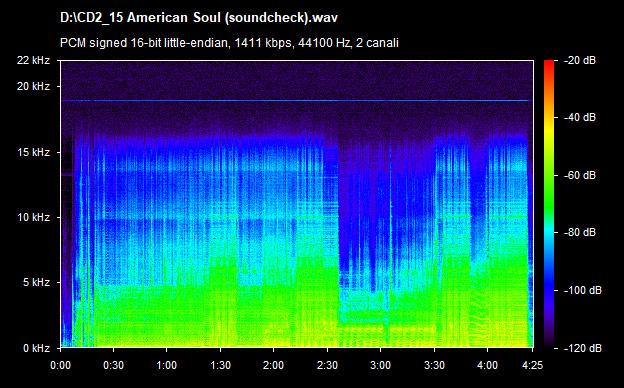This screenshot has width=624, height=388.
Task: Click the 5 kHz frequency axis label
Action: [36, 283]
